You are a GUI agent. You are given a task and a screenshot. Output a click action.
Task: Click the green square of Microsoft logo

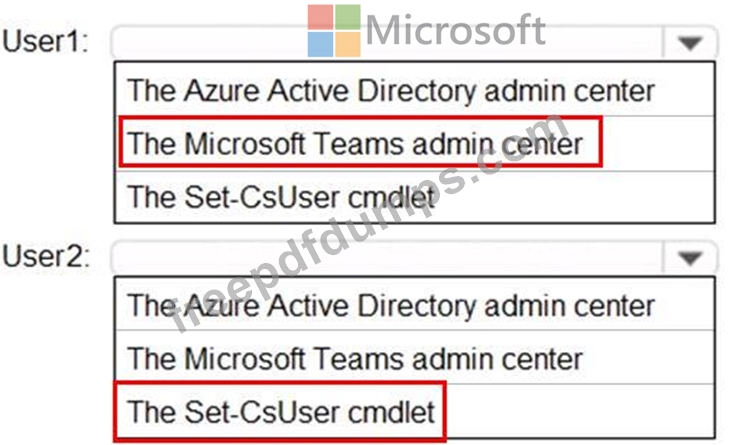pos(346,17)
